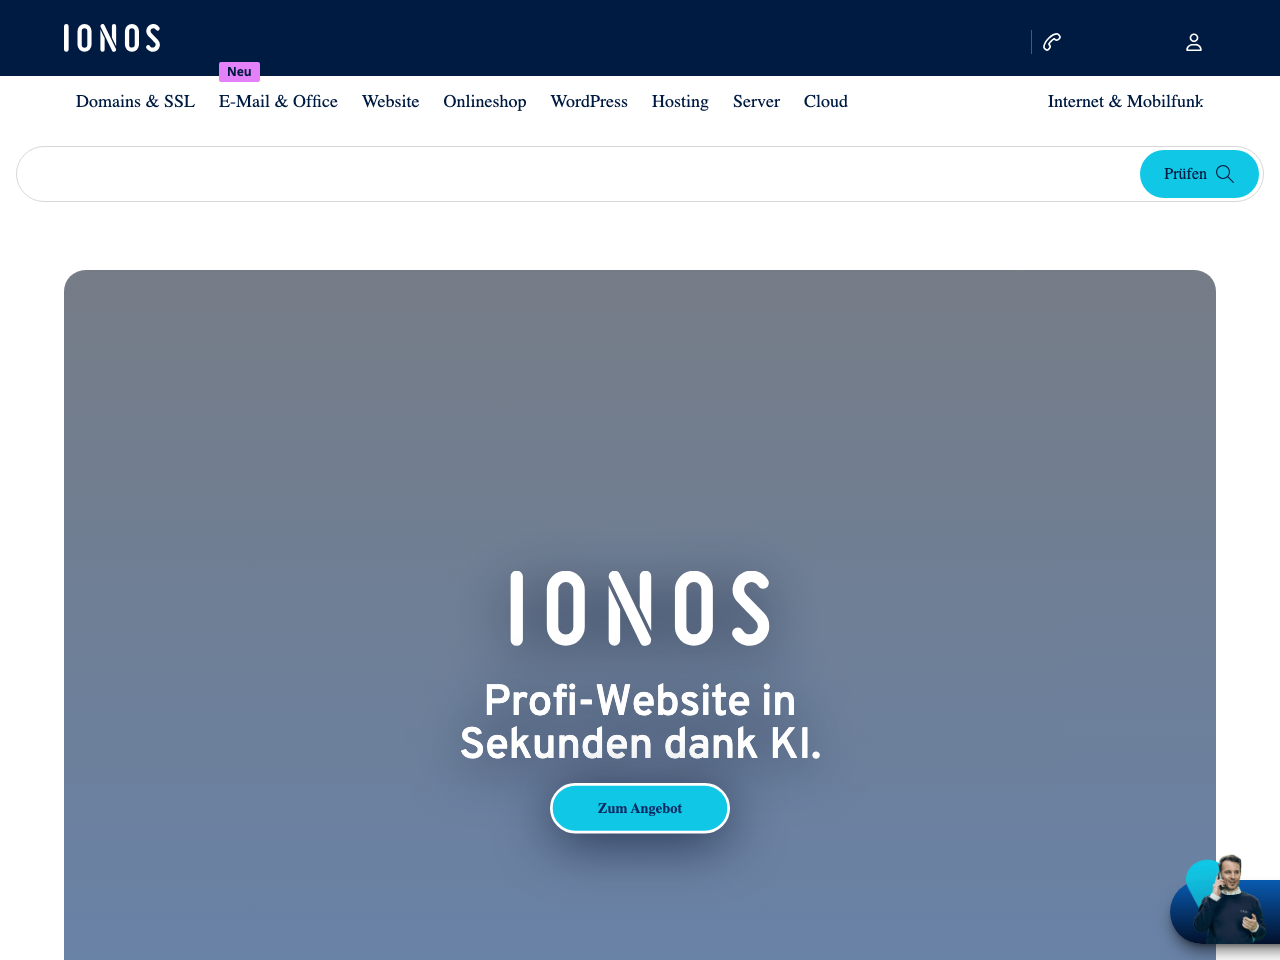Click the Neu badge above E-Mail & Office
The image size is (1280, 960).
click(239, 71)
